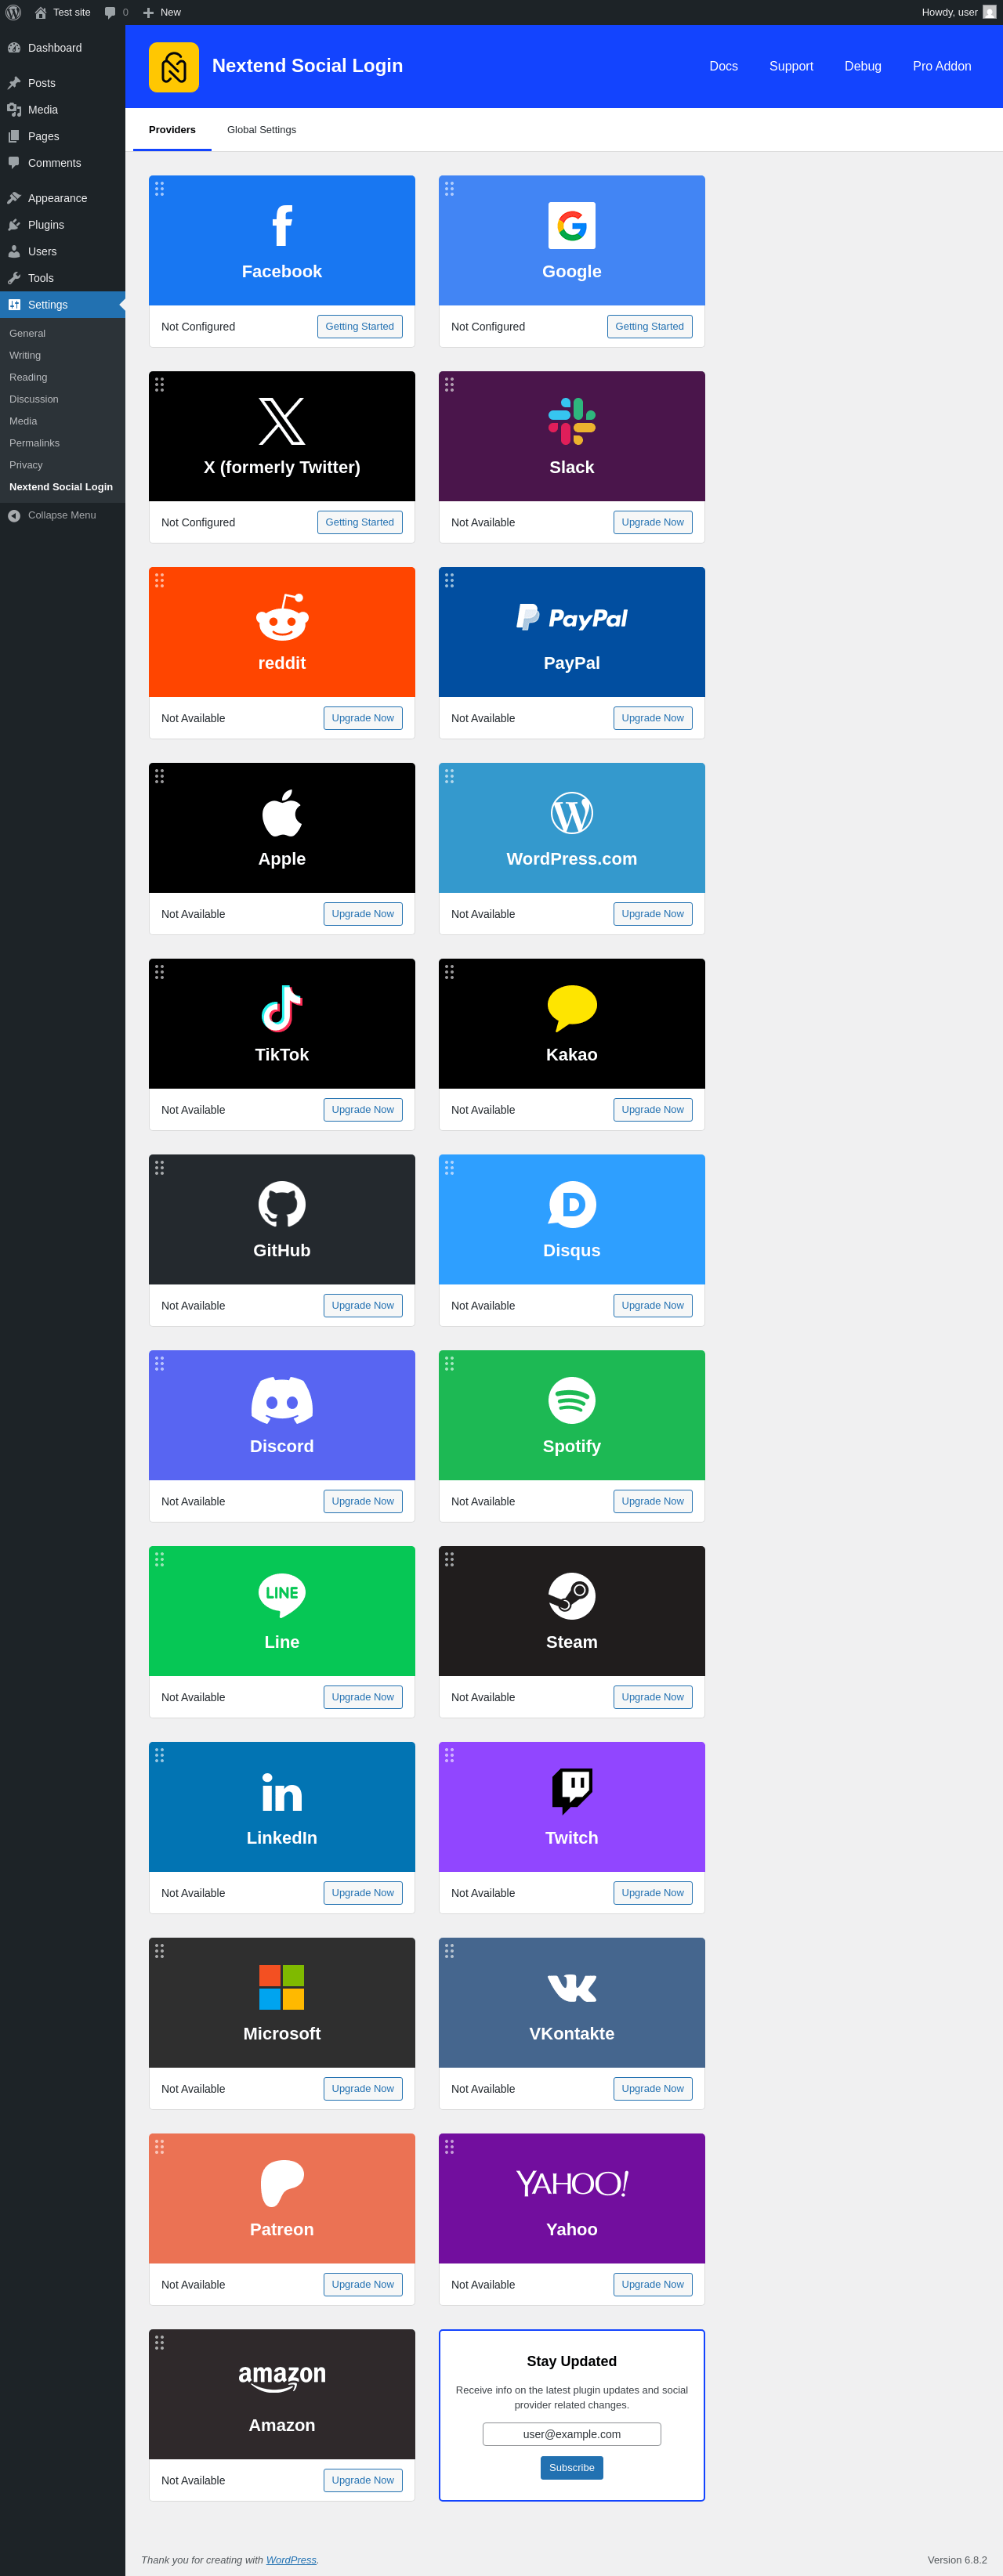
Task: Click the PayPal logo graphic
Action: pos(571,617)
